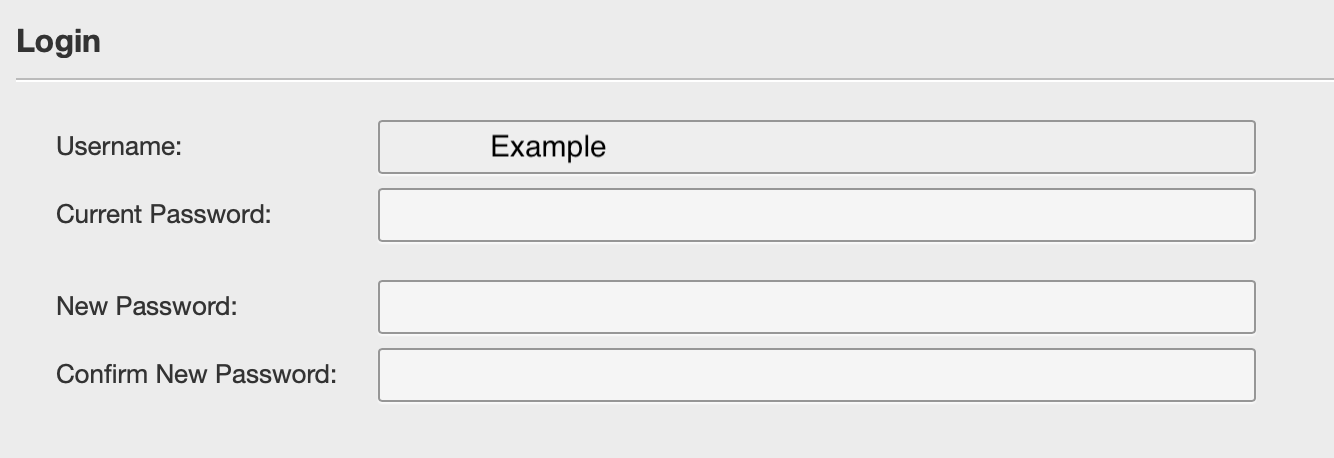Click the "New Password:" label text
The image size is (1334, 458).
(147, 306)
